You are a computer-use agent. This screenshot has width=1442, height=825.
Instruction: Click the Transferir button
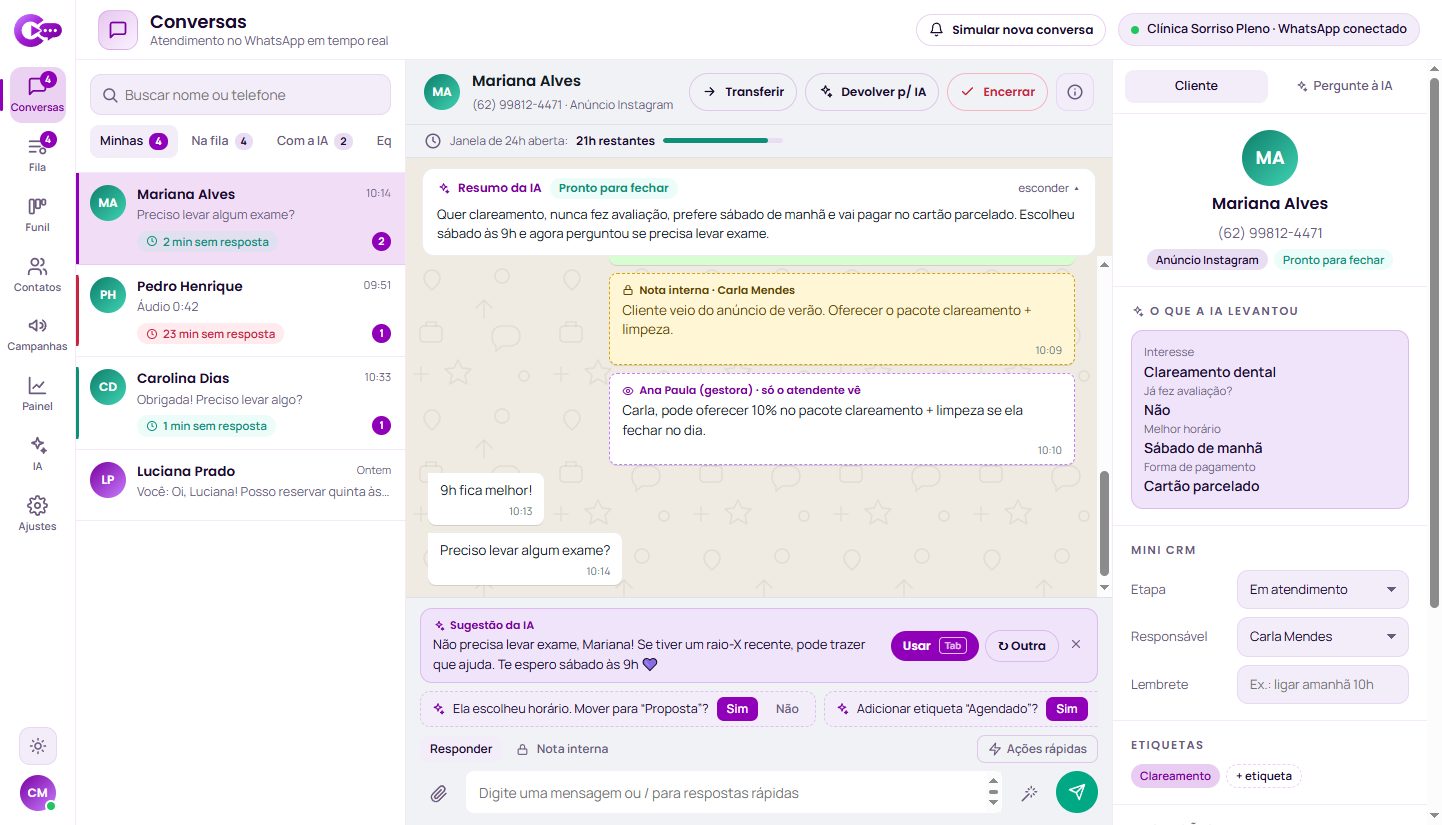[743, 92]
